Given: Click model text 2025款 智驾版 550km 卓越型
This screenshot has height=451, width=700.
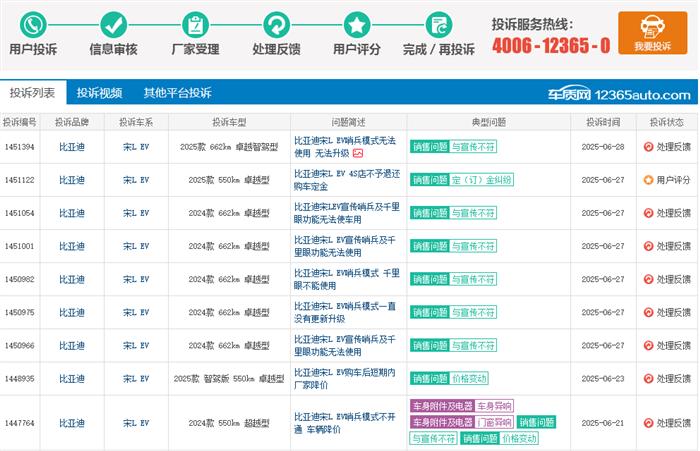Looking at the screenshot, I should click(229, 379).
